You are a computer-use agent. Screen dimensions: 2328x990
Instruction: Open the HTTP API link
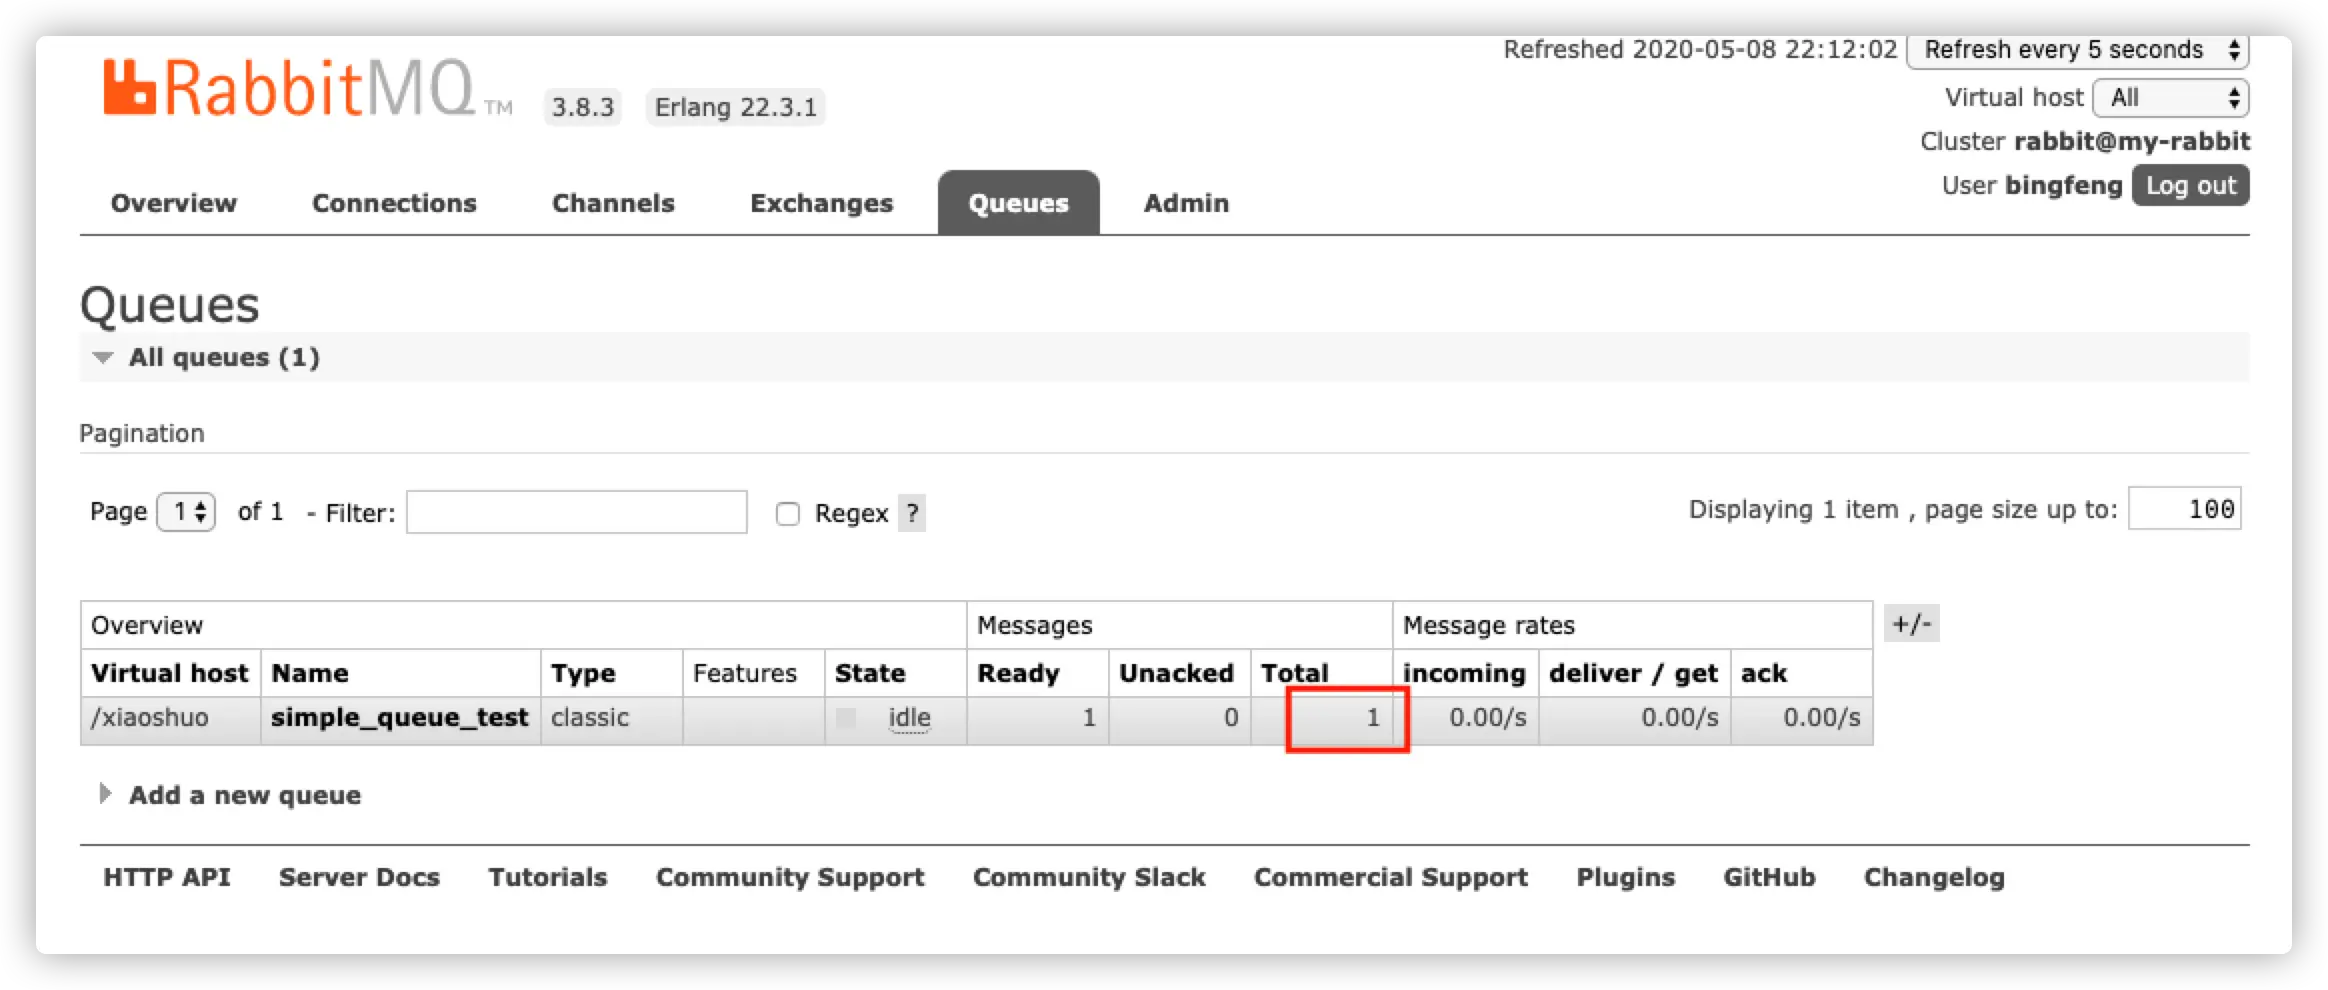click(167, 877)
